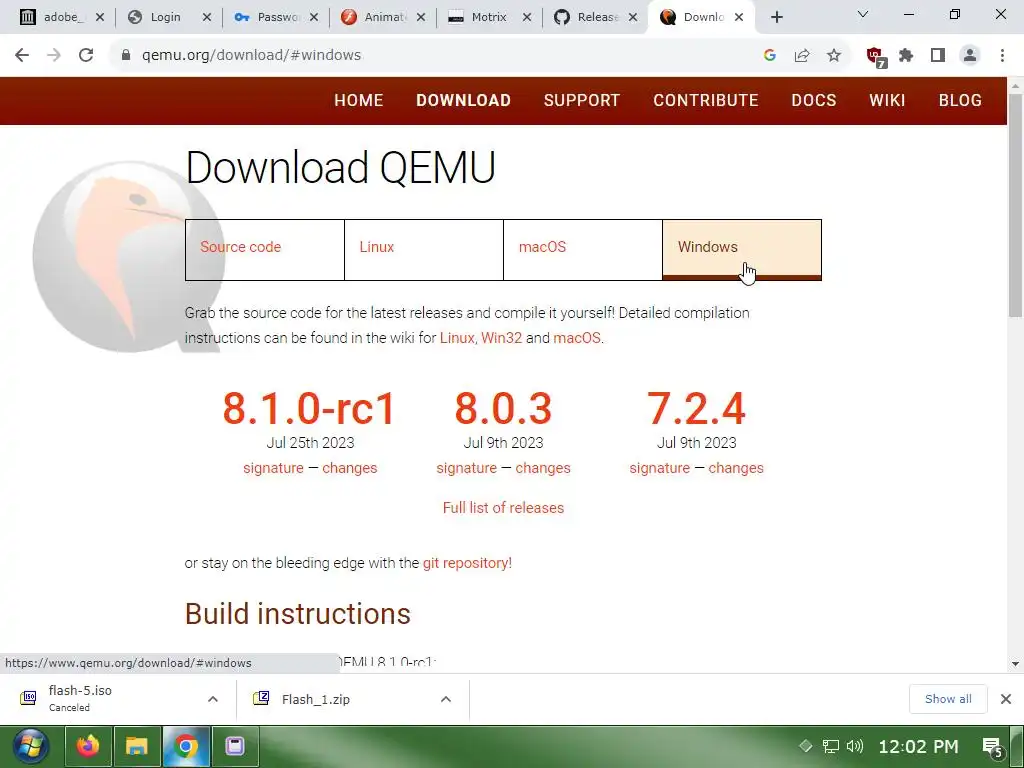The image size is (1024, 768).
Task: Open the WIKI nav item
Action: [x=887, y=100]
